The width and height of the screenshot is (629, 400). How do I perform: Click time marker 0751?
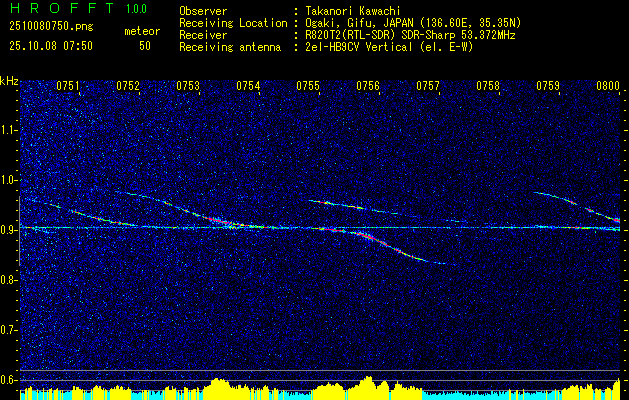point(68,86)
